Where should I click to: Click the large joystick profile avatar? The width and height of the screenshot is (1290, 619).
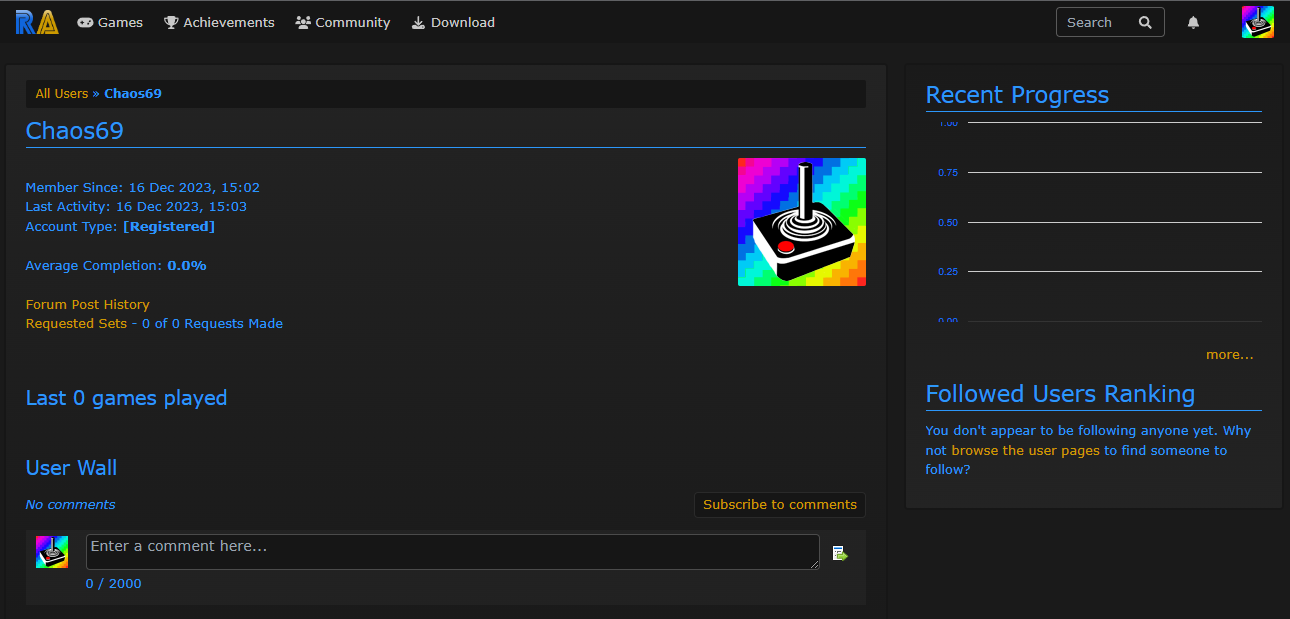[802, 222]
